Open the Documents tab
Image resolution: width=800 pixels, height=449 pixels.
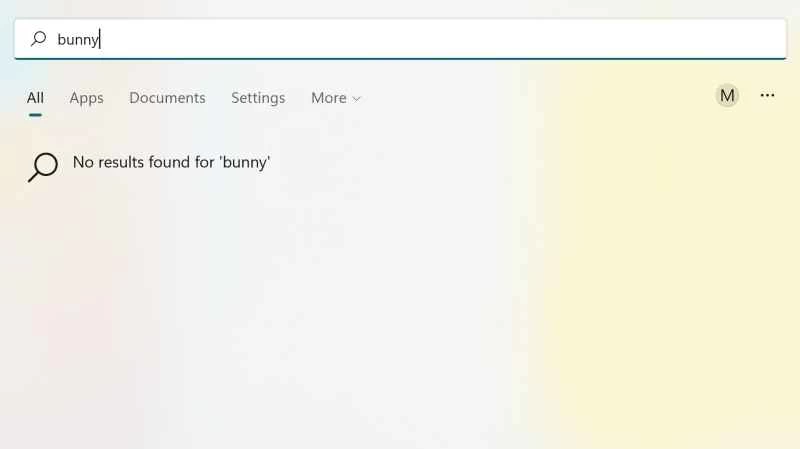click(x=167, y=98)
